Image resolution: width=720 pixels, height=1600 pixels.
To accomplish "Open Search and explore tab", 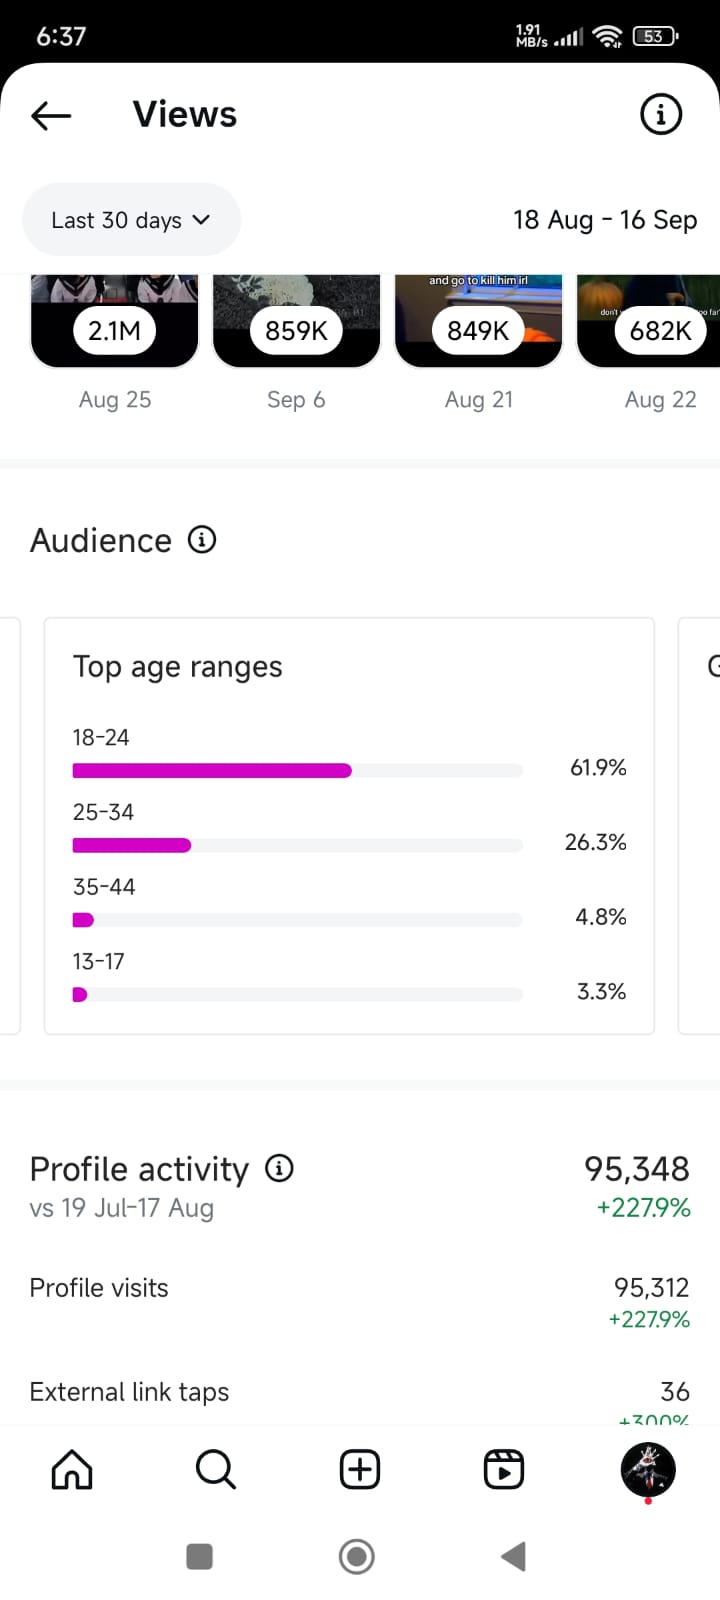I will tap(215, 1470).
